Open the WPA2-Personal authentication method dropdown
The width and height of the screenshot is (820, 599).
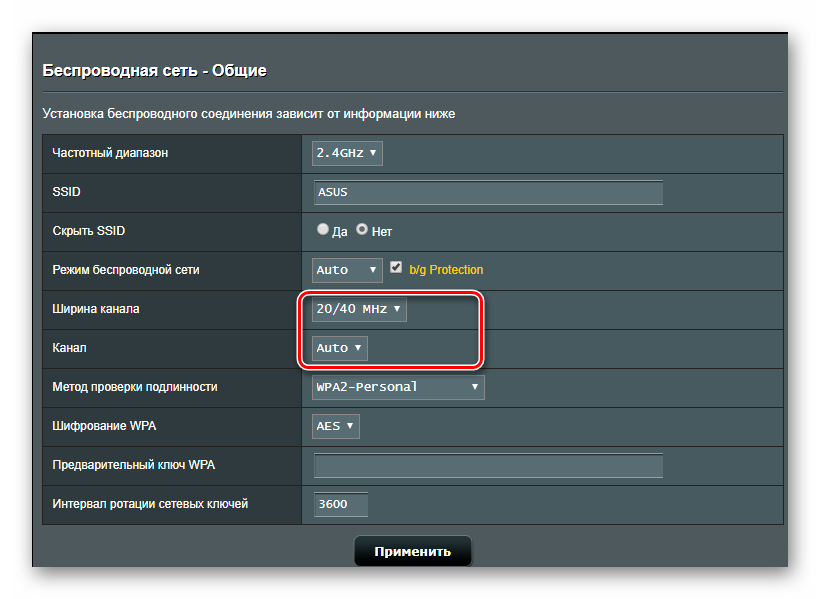tap(399, 387)
